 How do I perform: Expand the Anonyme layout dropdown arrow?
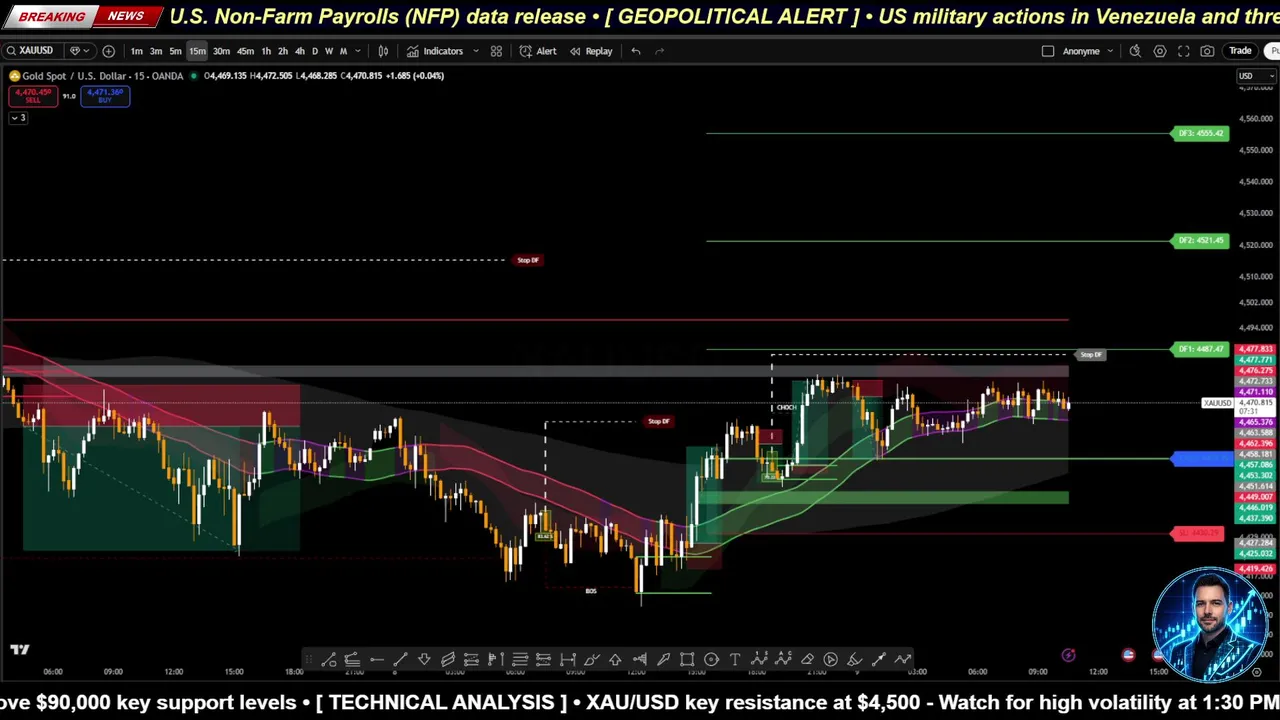click(1110, 51)
